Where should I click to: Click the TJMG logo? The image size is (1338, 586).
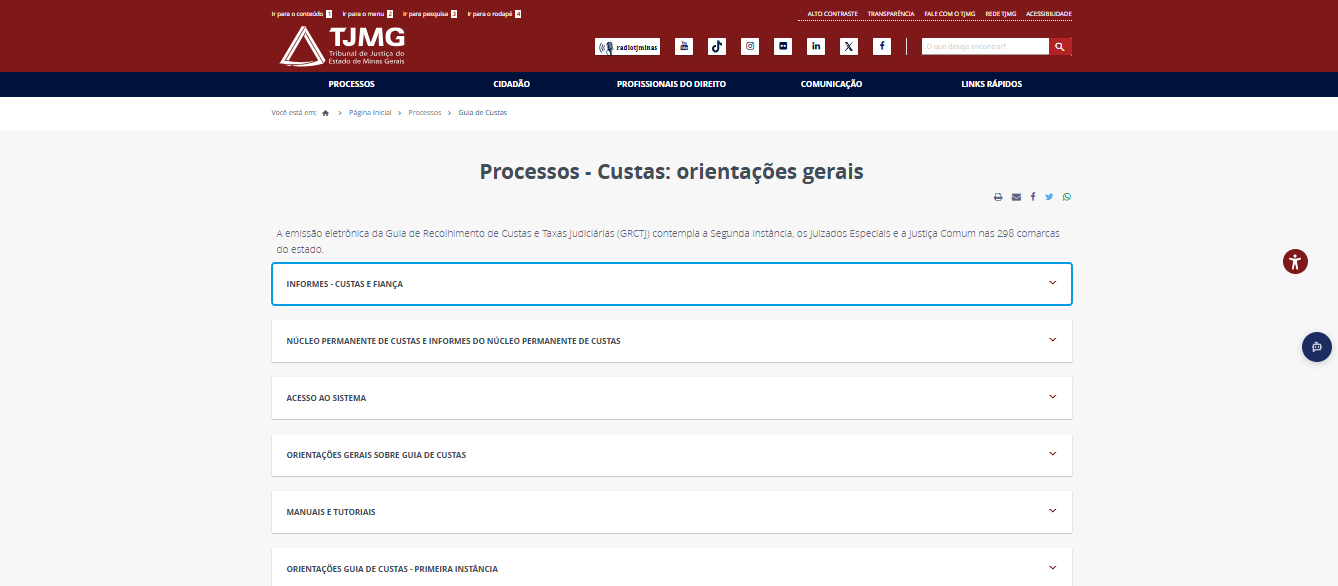(x=342, y=45)
